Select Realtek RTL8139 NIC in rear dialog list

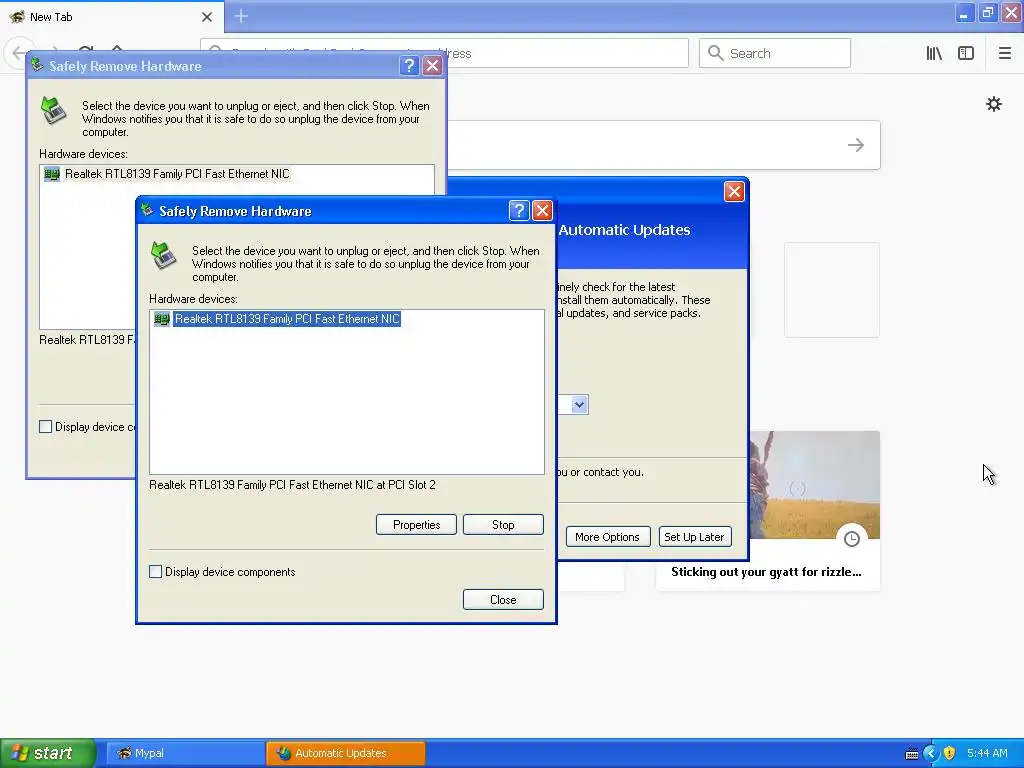click(x=177, y=174)
